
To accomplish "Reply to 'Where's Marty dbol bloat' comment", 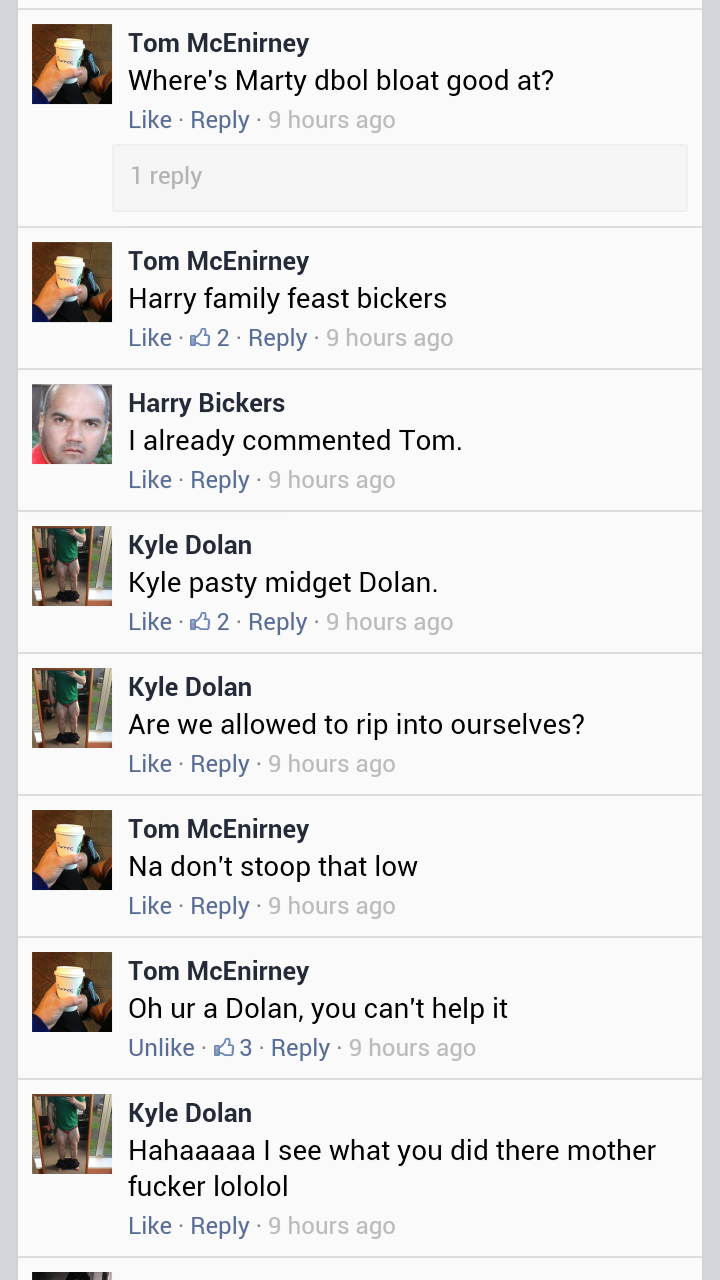I will 220,120.
